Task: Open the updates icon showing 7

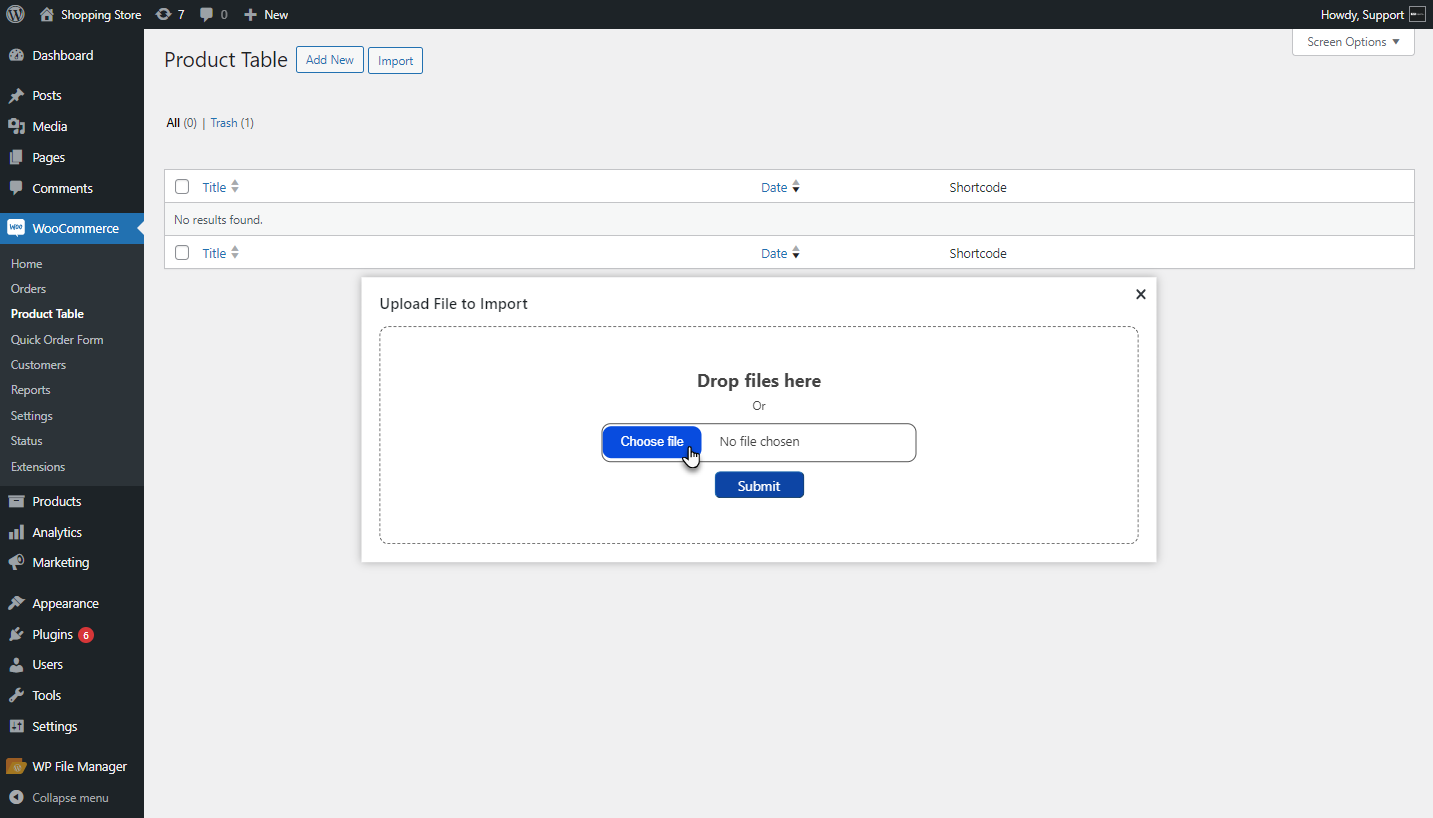Action: [x=164, y=15]
